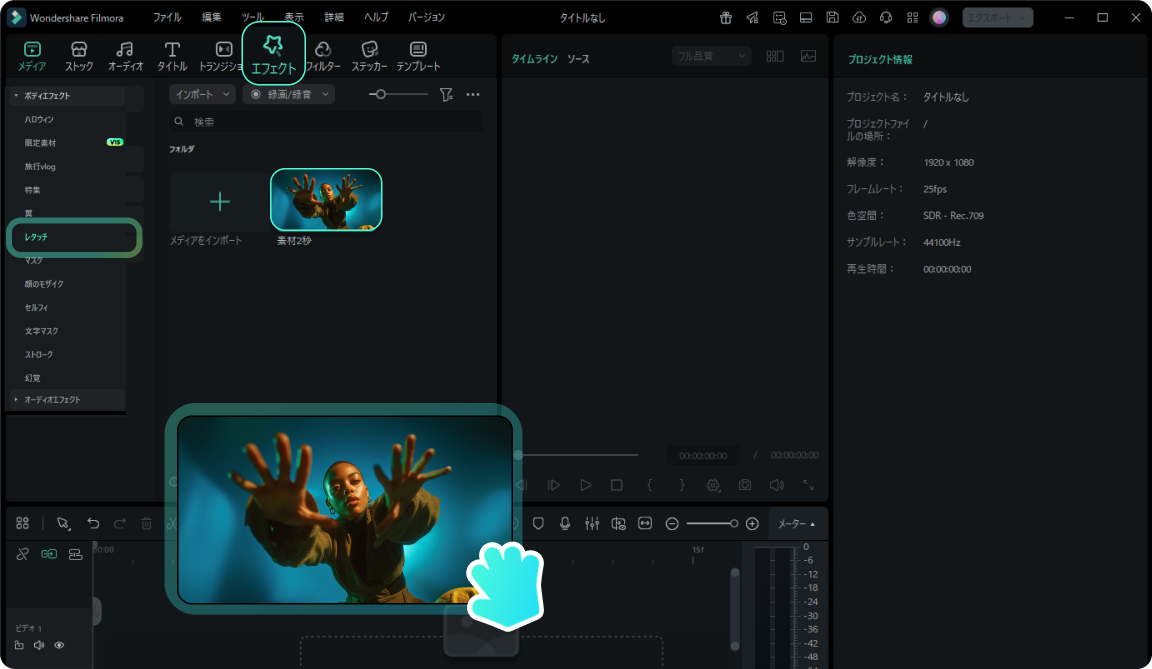Select the マスク effect category
The height and width of the screenshot is (669, 1152).
coord(34,260)
